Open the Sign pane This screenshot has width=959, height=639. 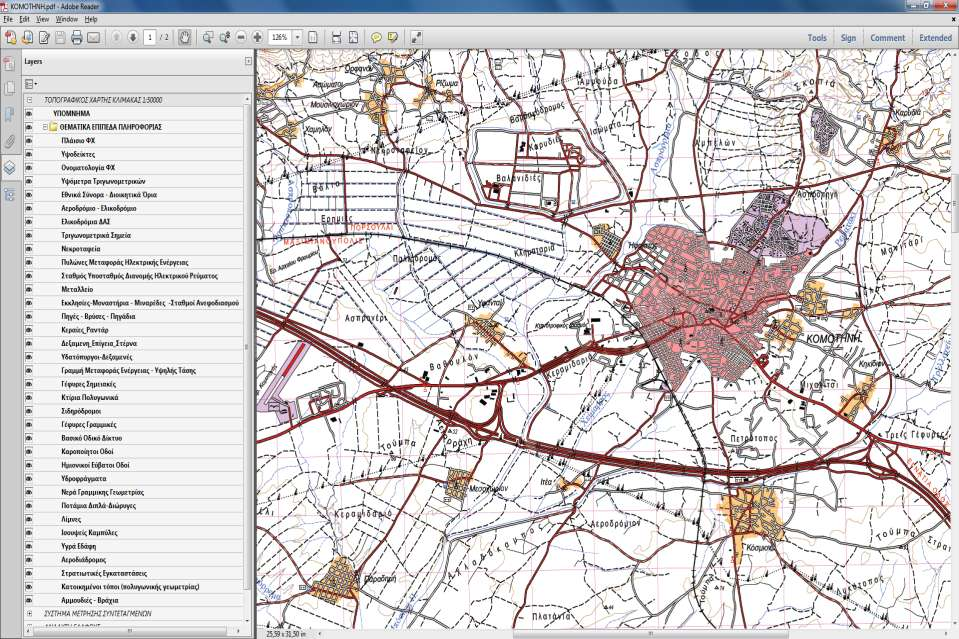[848, 38]
